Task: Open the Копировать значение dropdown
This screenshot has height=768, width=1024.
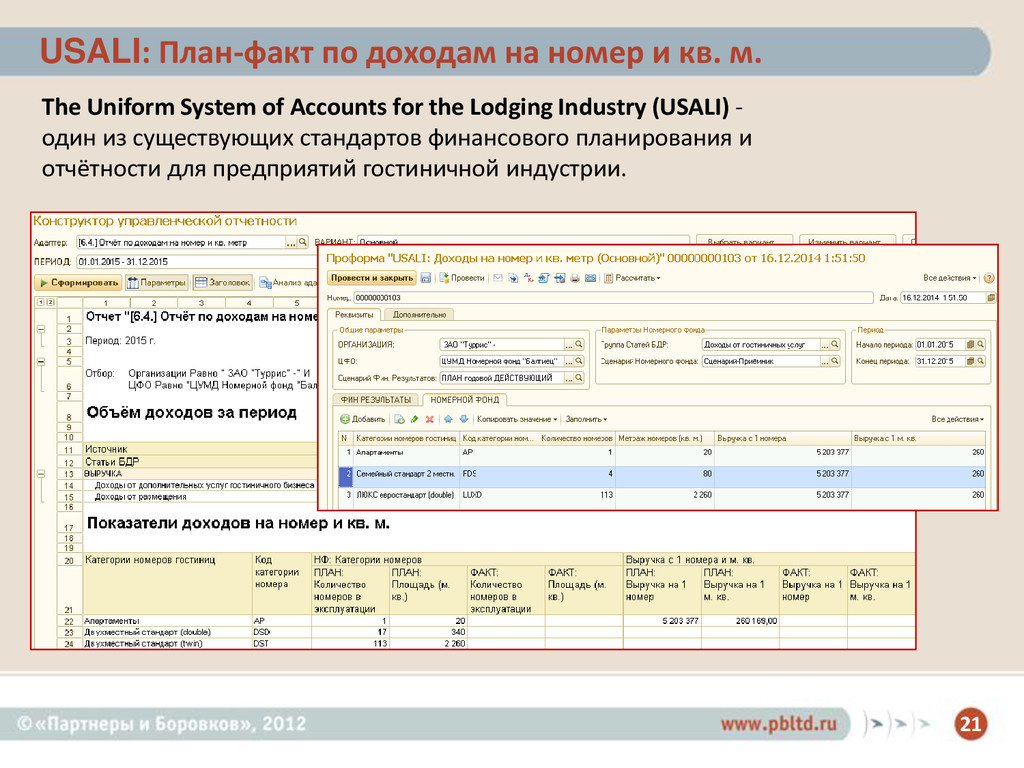Action: [517, 419]
